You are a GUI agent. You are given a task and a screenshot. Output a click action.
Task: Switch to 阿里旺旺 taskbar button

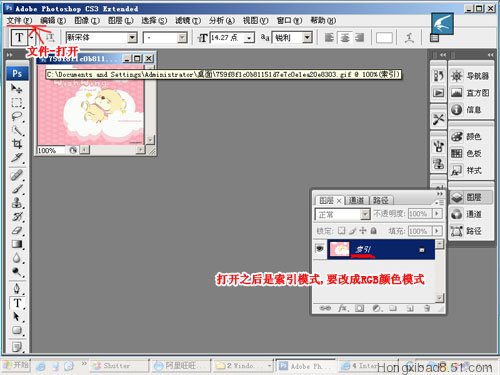pyautogui.click(x=181, y=366)
